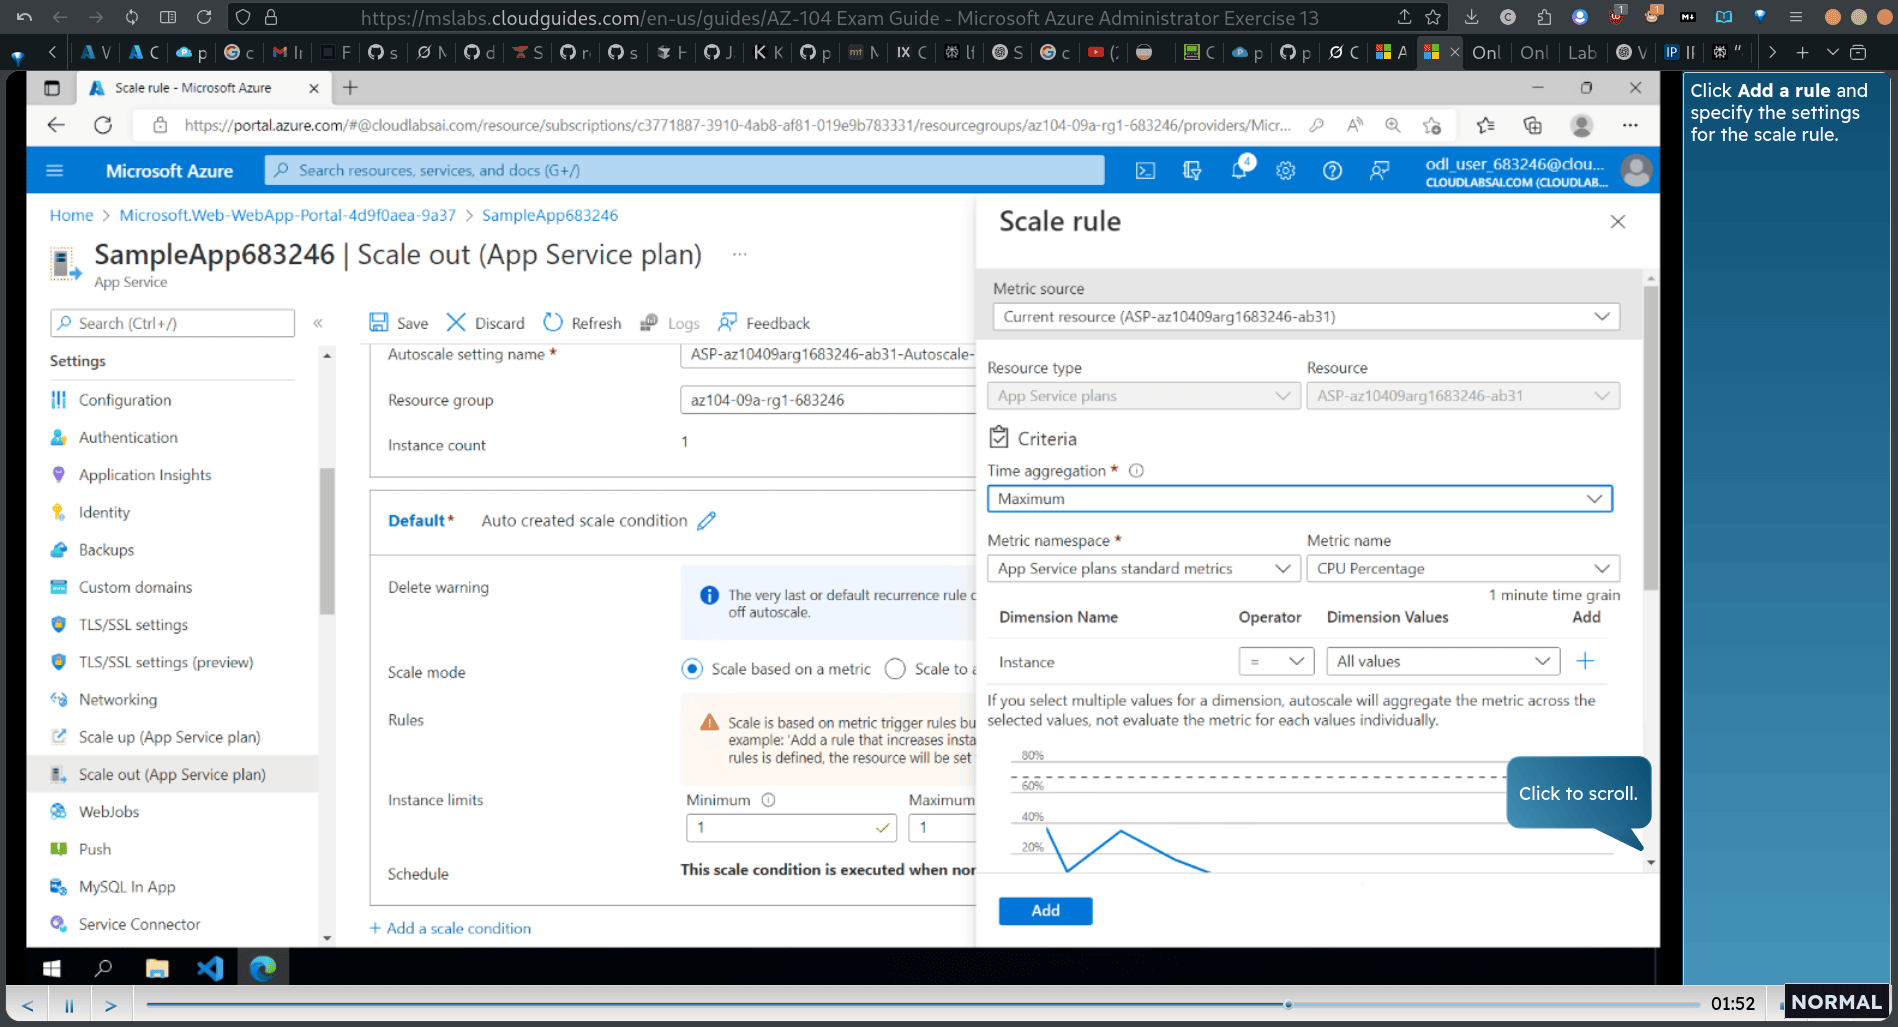Open File Explorer from taskbar

click(x=157, y=968)
